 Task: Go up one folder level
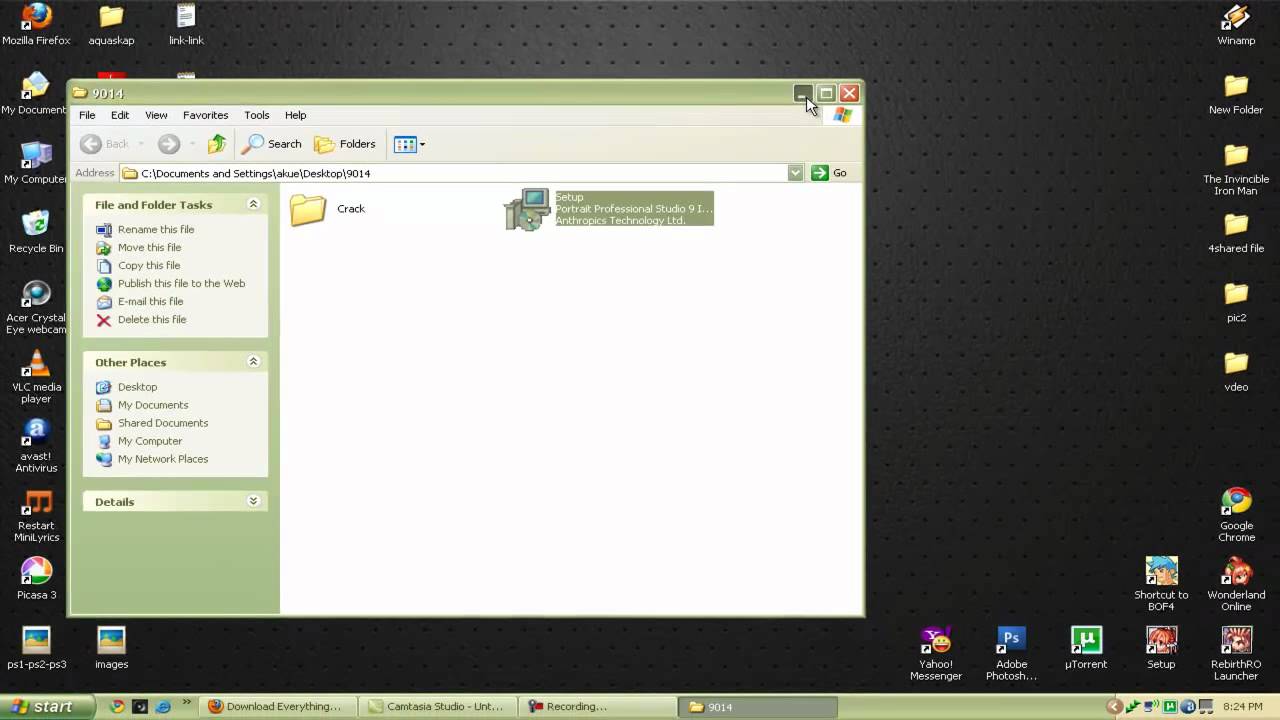tap(217, 144)
